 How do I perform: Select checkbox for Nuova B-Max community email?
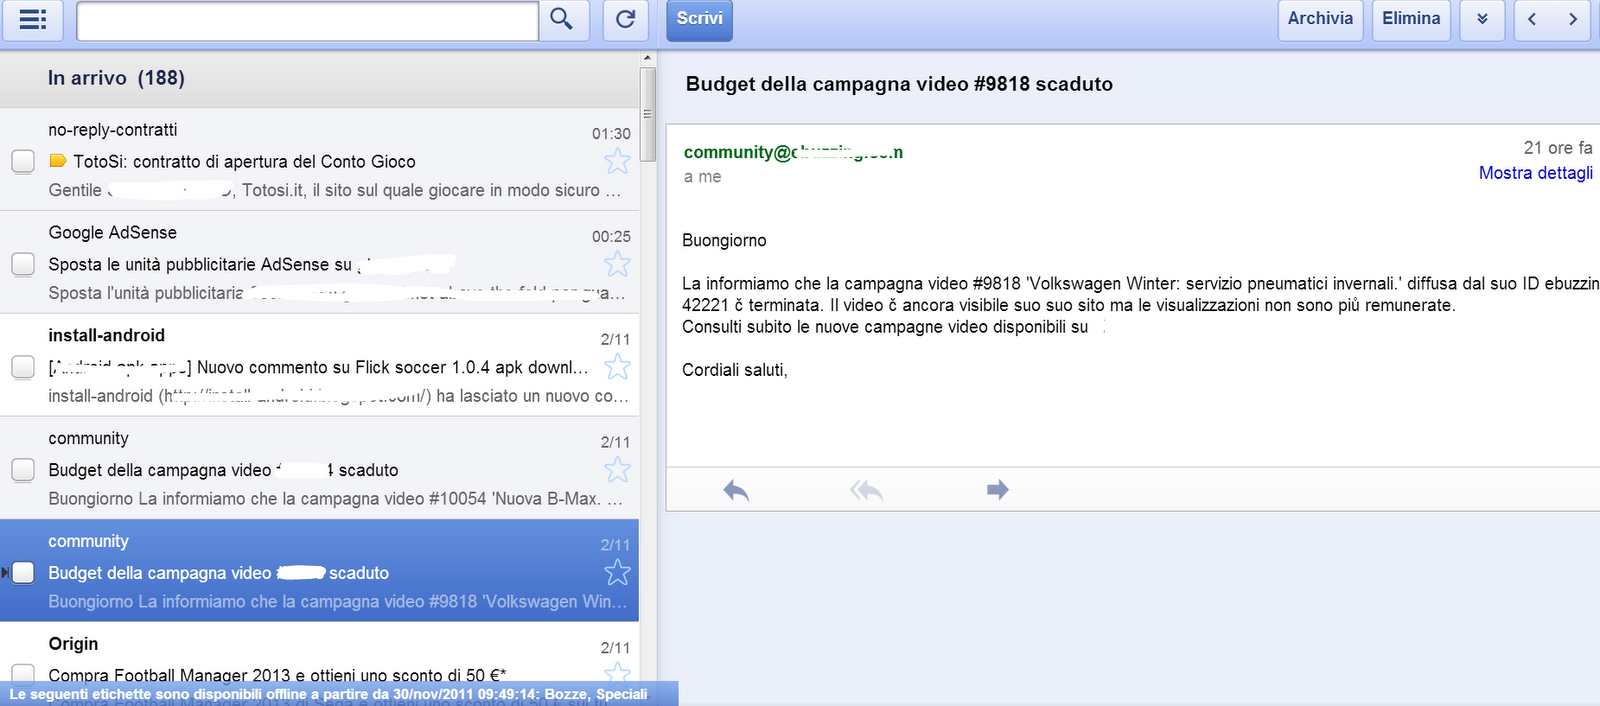23,470
